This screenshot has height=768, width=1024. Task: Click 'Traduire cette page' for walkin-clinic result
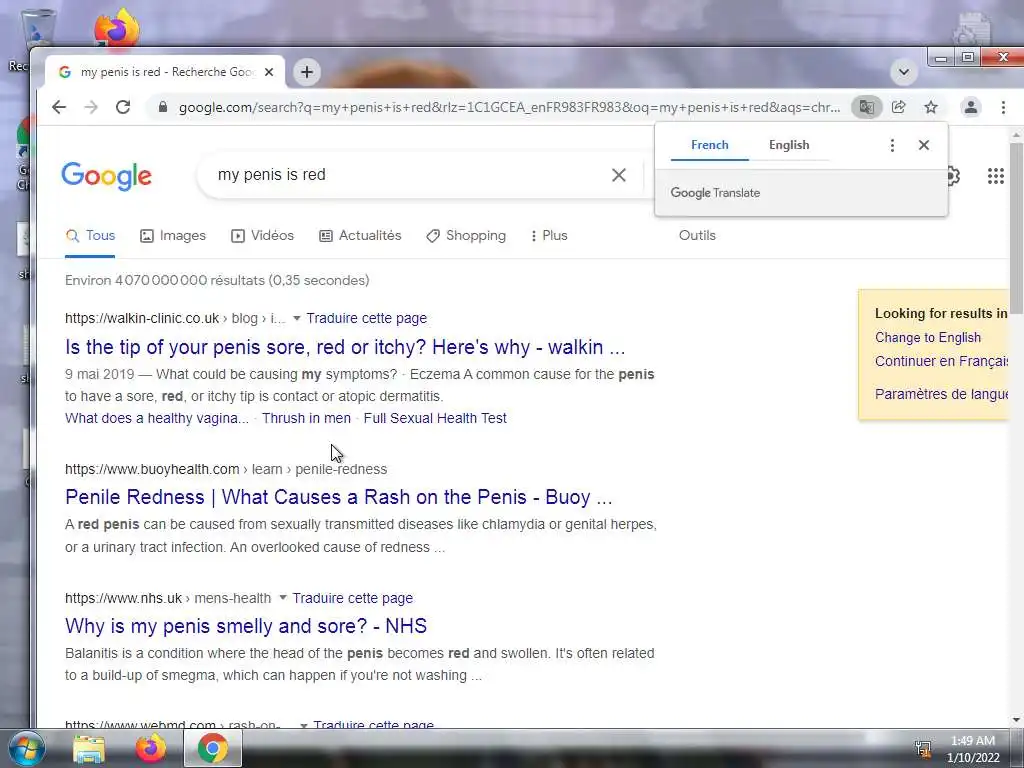[366, 318]
